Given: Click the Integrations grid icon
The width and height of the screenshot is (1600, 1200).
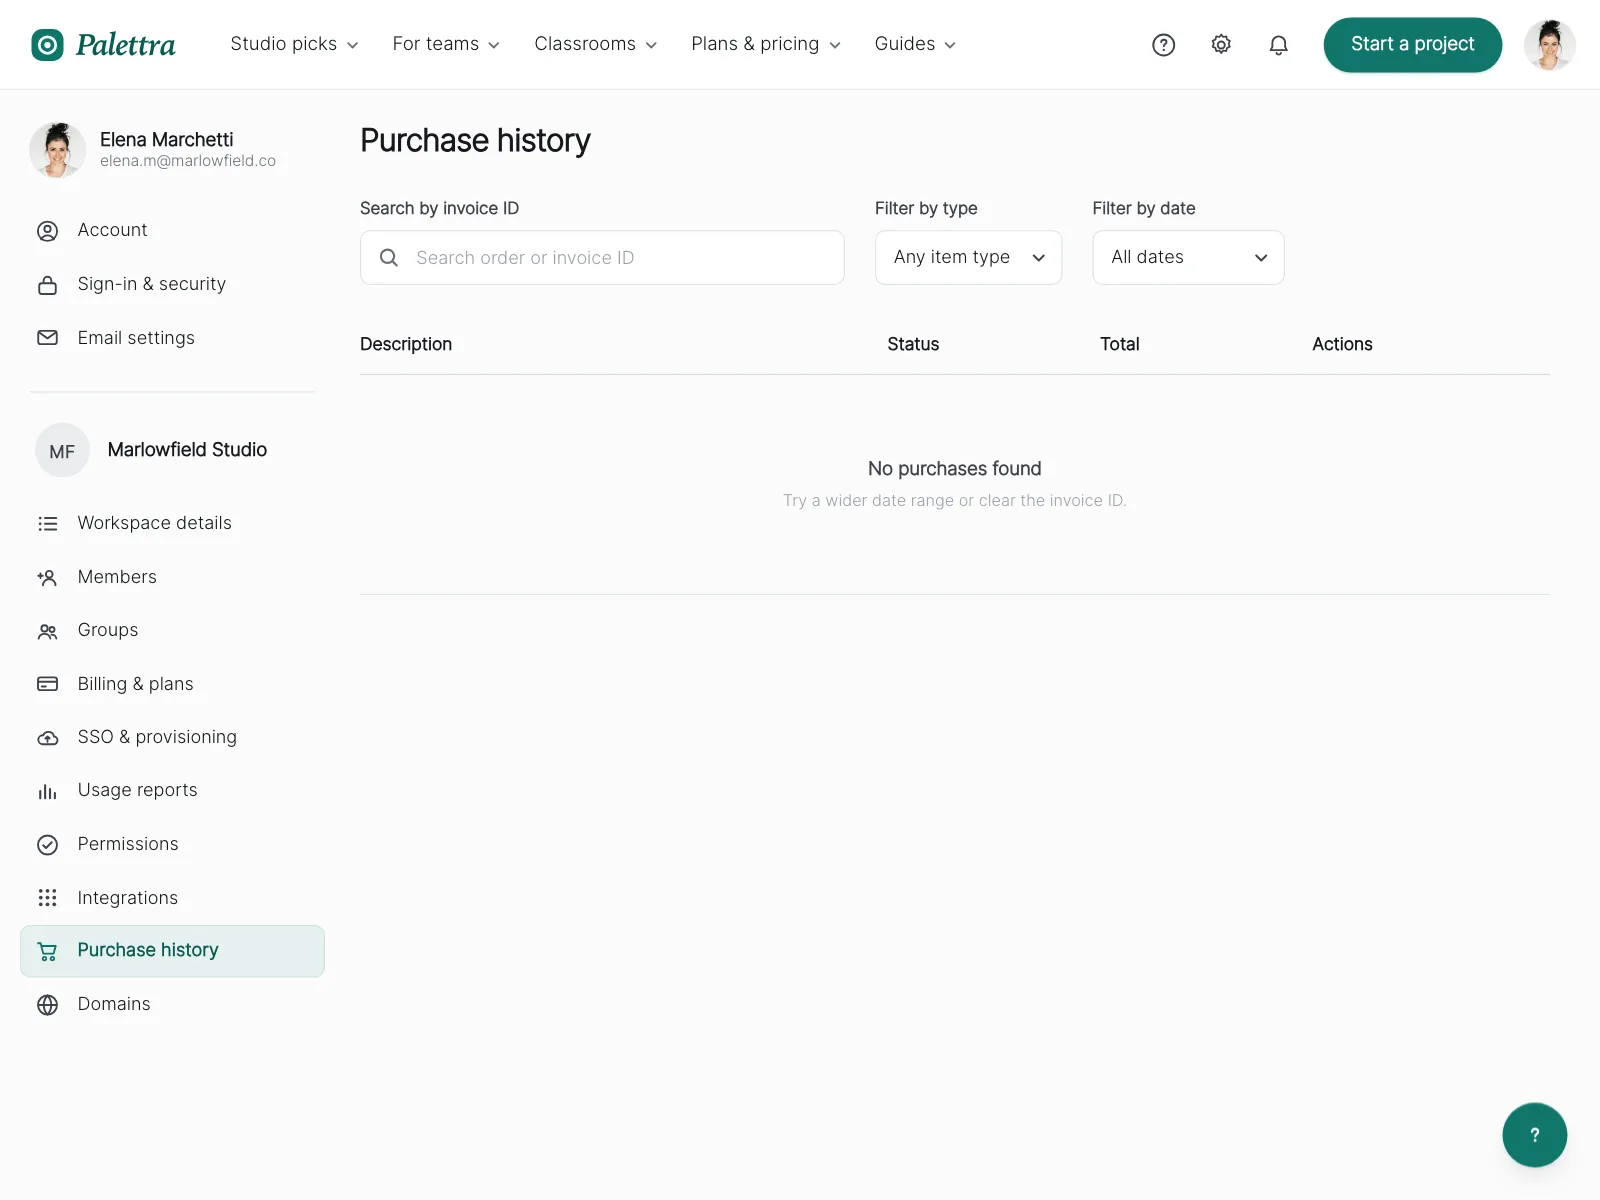Looking at the screenshot, I should click(47, 898).
